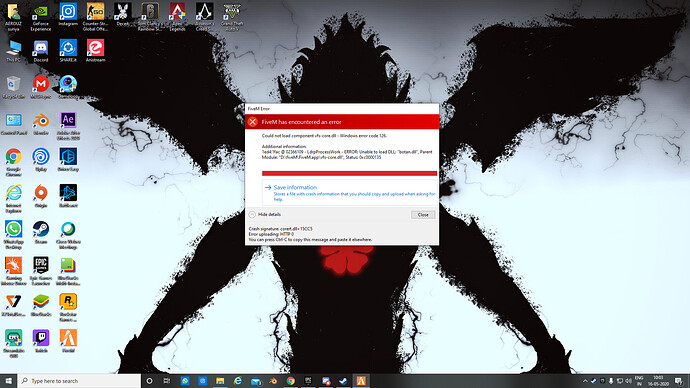
Task: Open the Instagram desktop icon
Action: [68, 15]
